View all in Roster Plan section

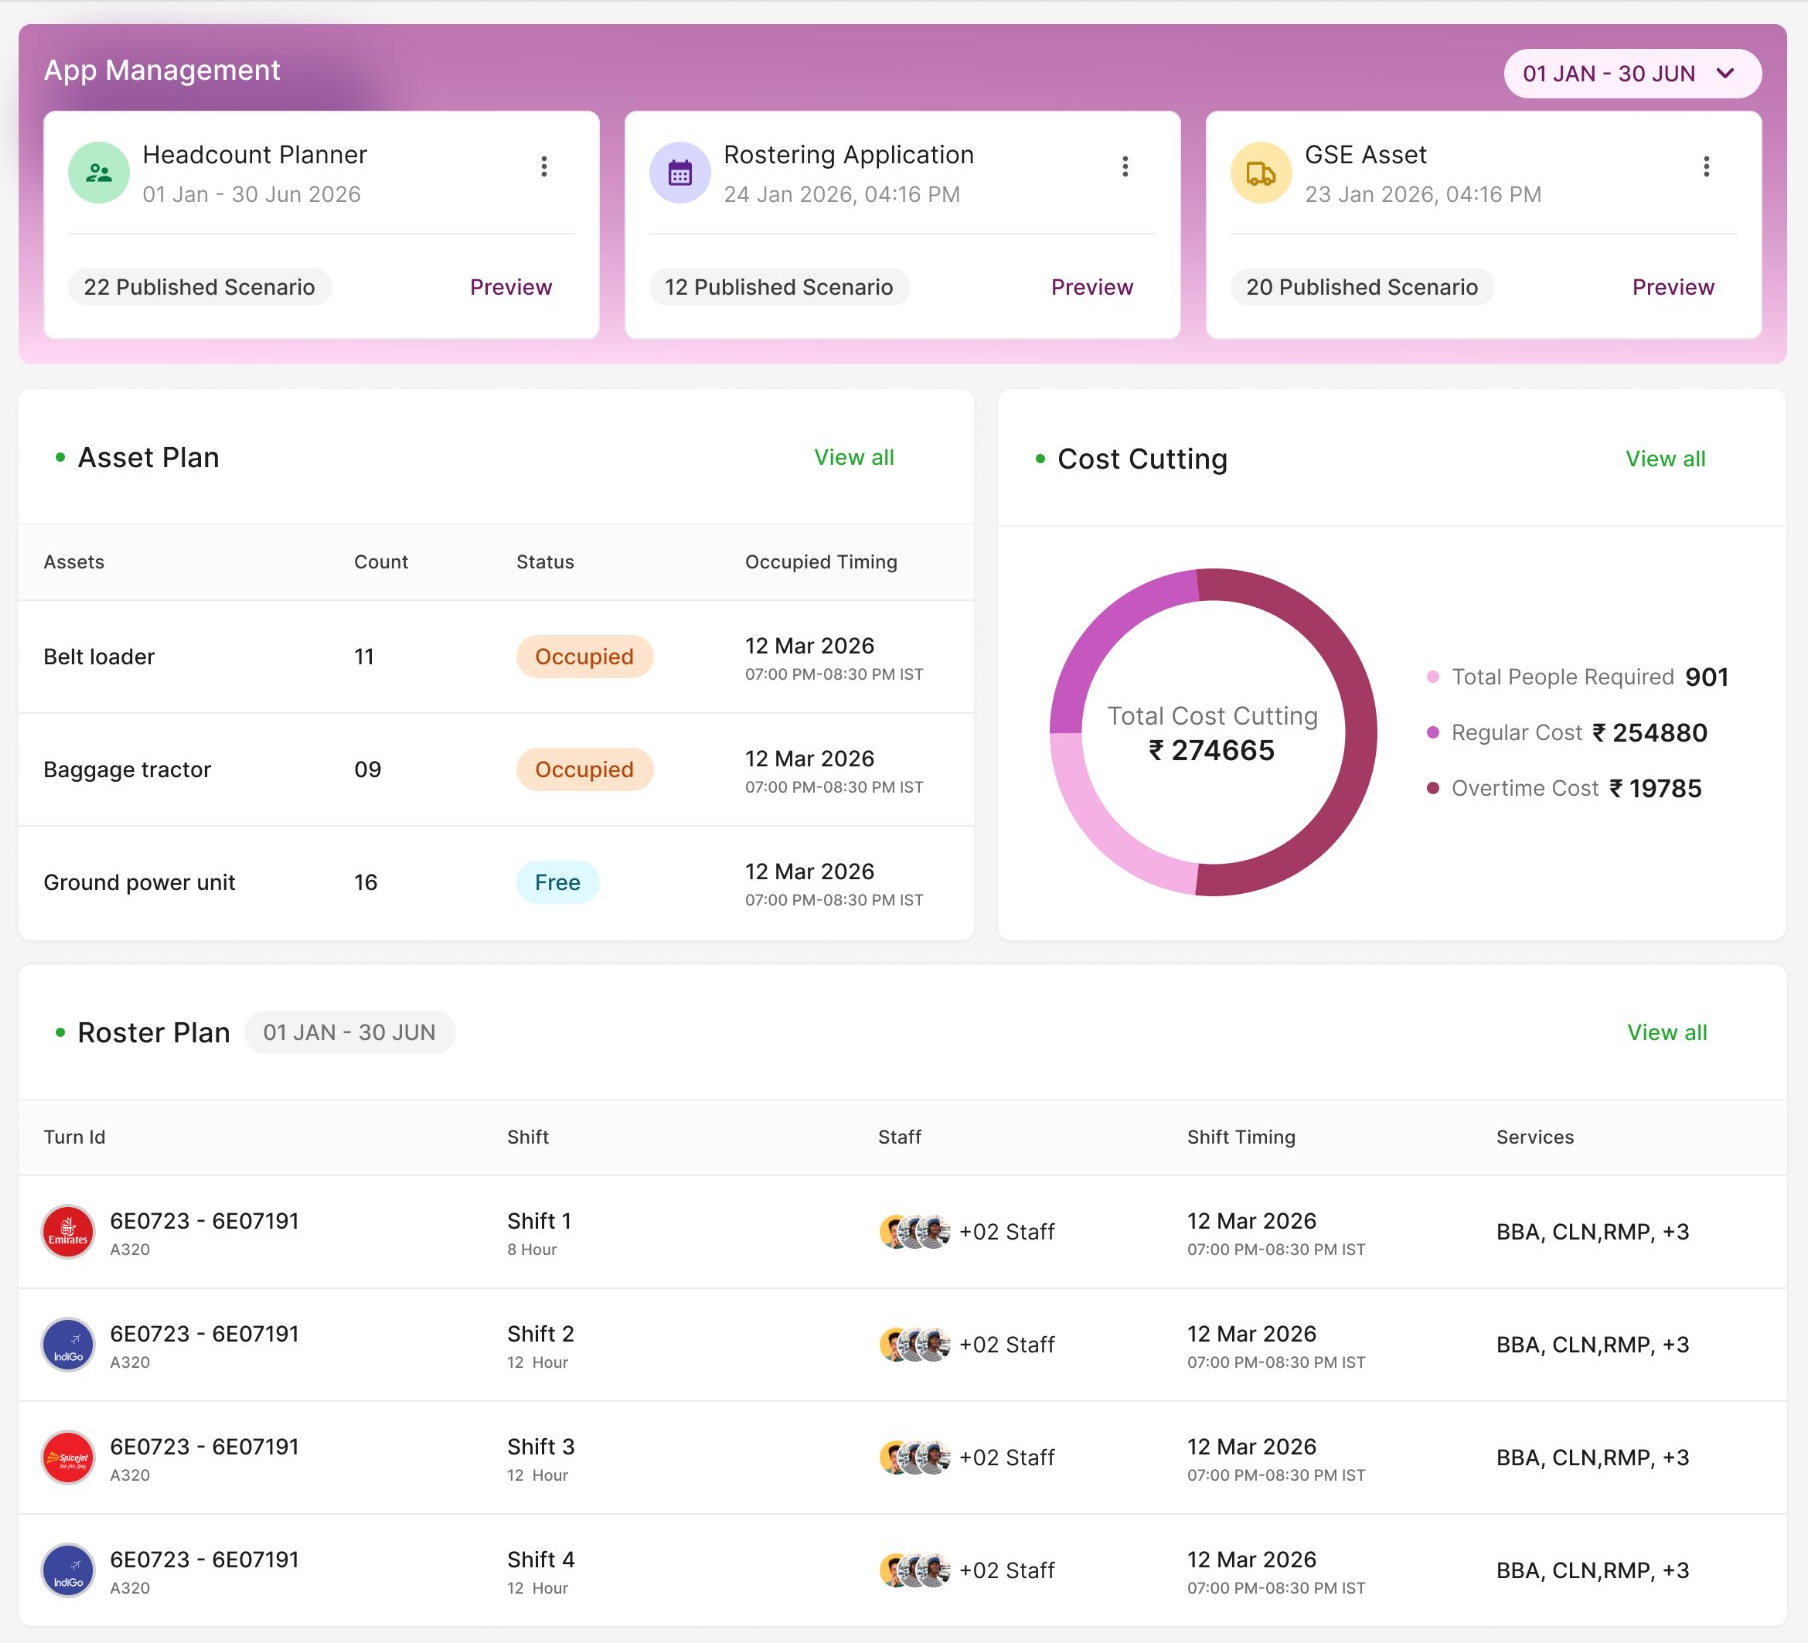pos(1667,1032)
